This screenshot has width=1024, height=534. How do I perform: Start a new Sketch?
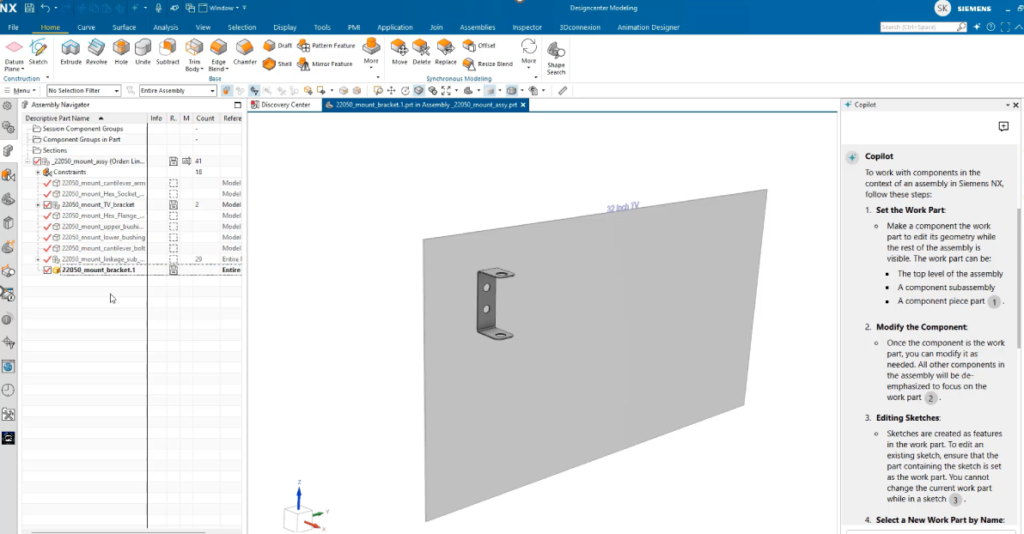(x=38, y=52)
